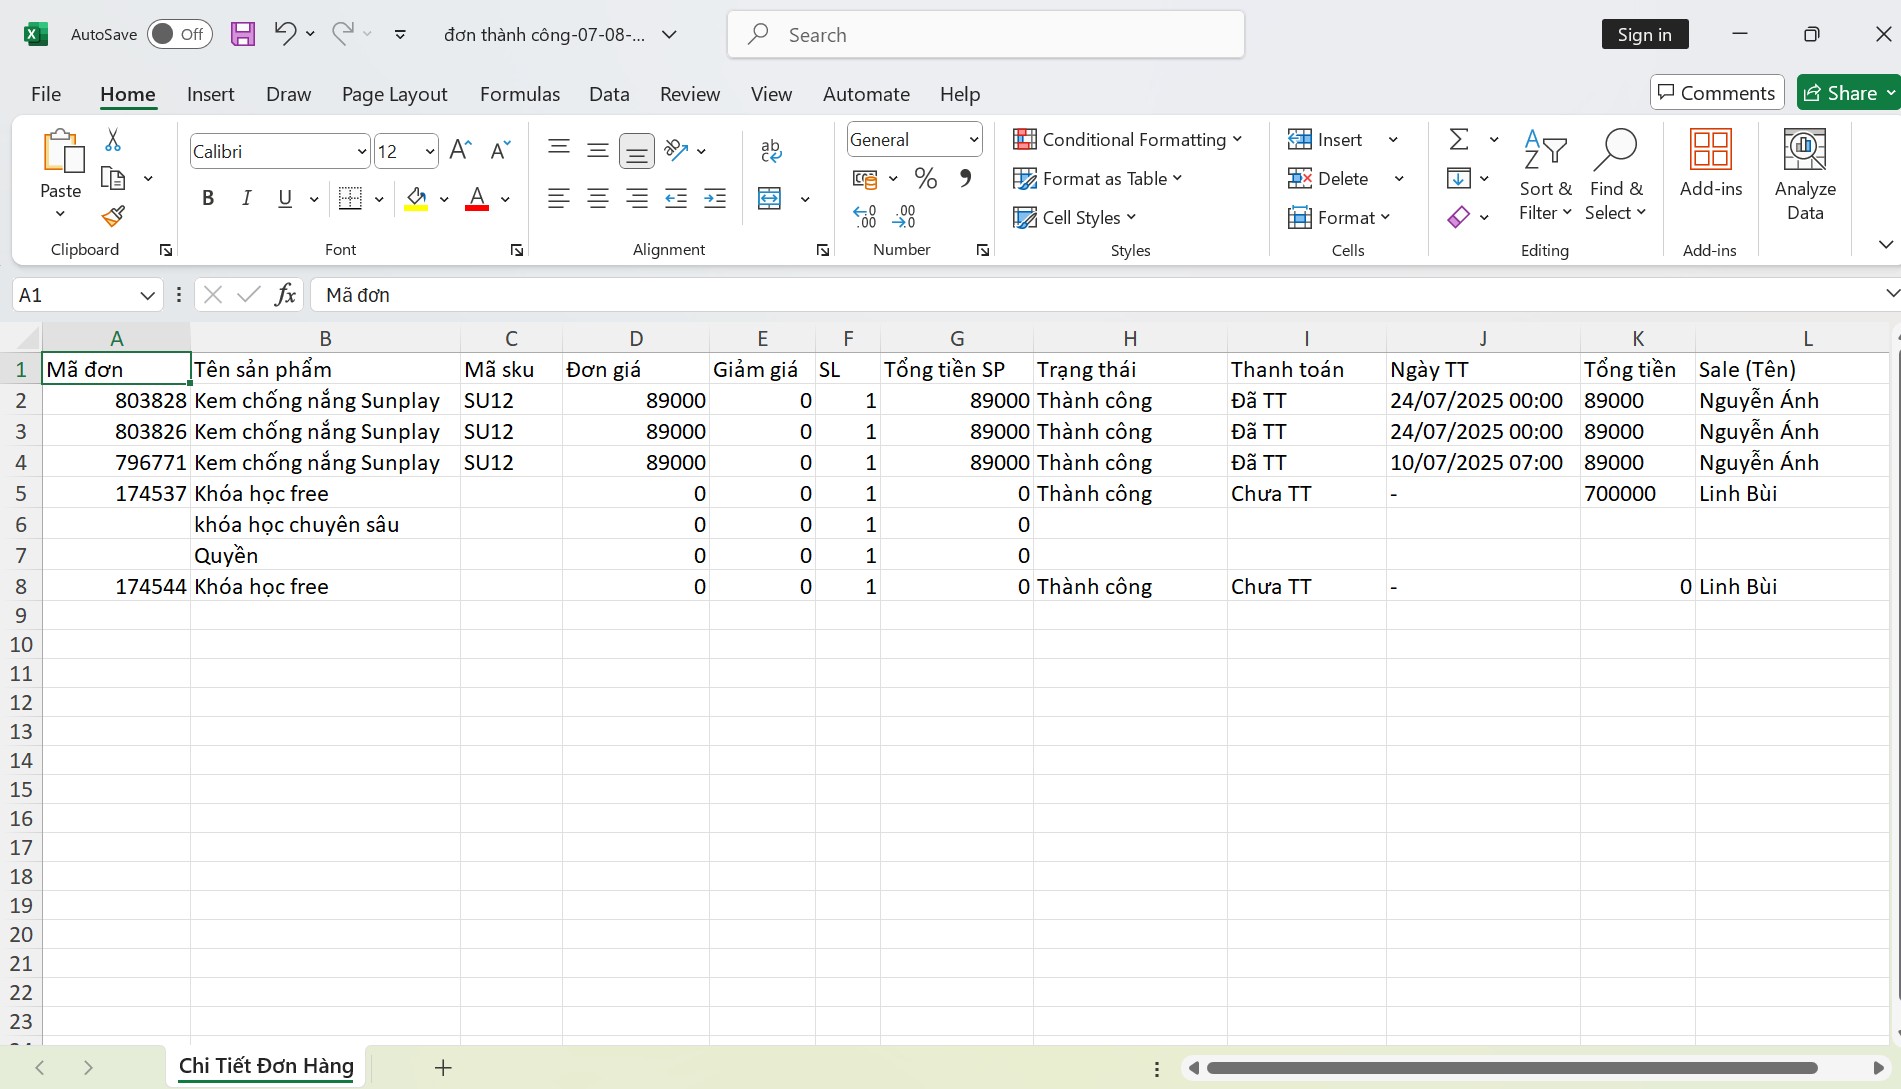Click the Borders icon
Image resolution: width=1901 pixels, height=1089 pixels.
[350, 199]
